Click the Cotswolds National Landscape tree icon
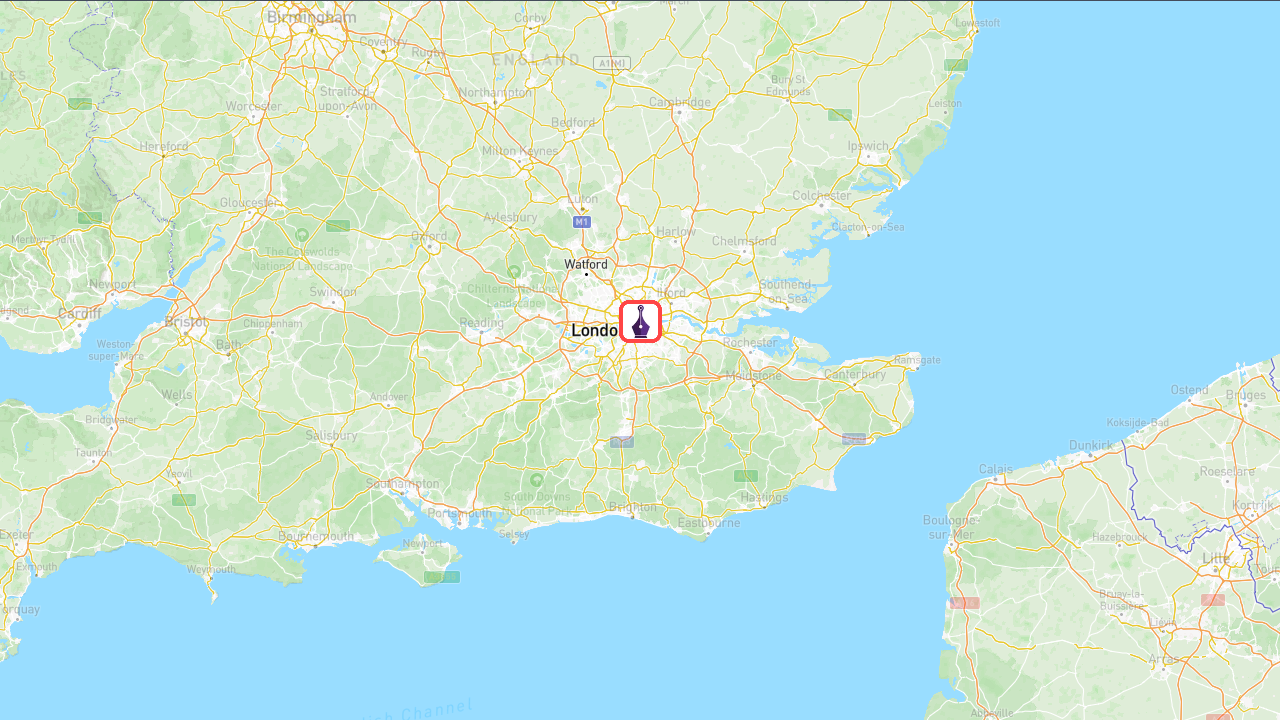The image size is (1280, 720). click(x=302, y=235)
